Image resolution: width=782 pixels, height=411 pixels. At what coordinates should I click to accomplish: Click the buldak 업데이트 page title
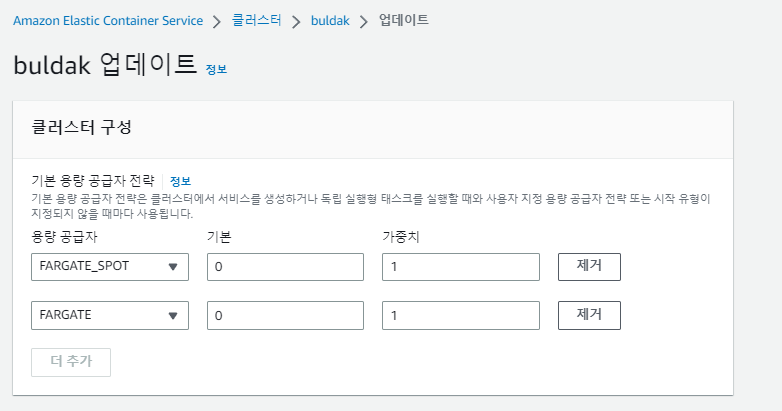tap(105, 65)
